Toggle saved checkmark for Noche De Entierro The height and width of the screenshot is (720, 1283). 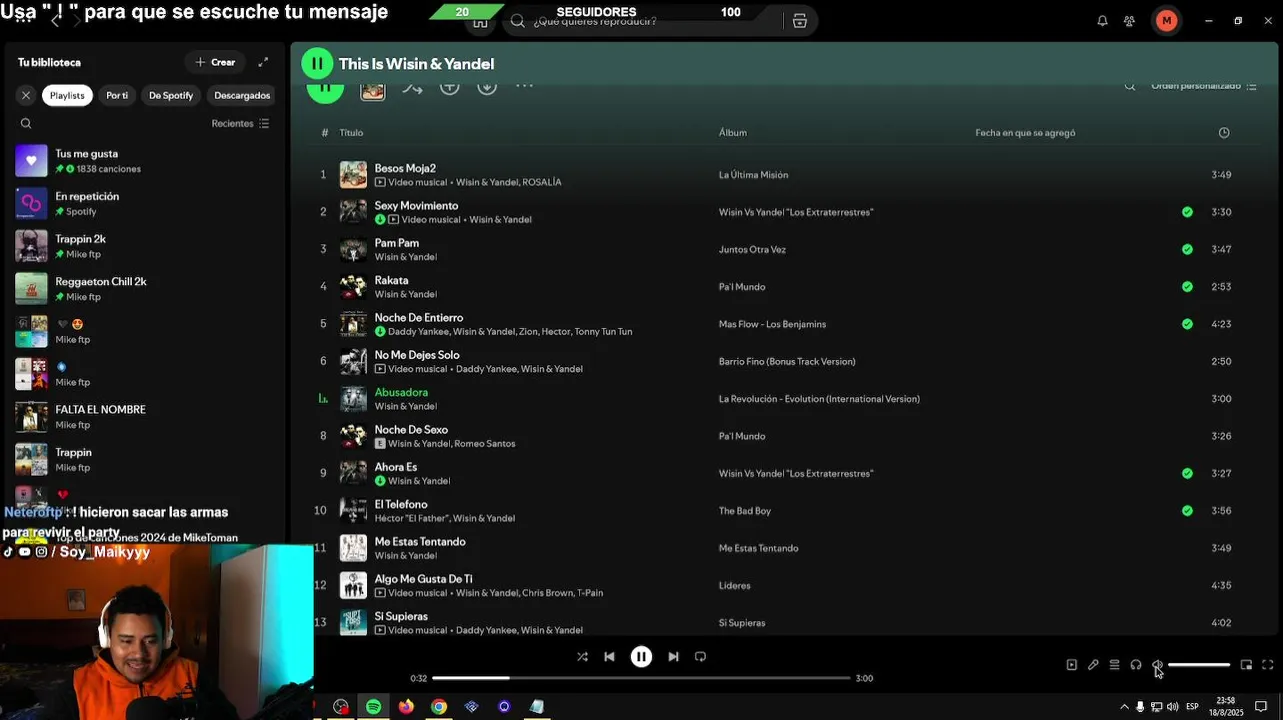tap(1187, 324)
